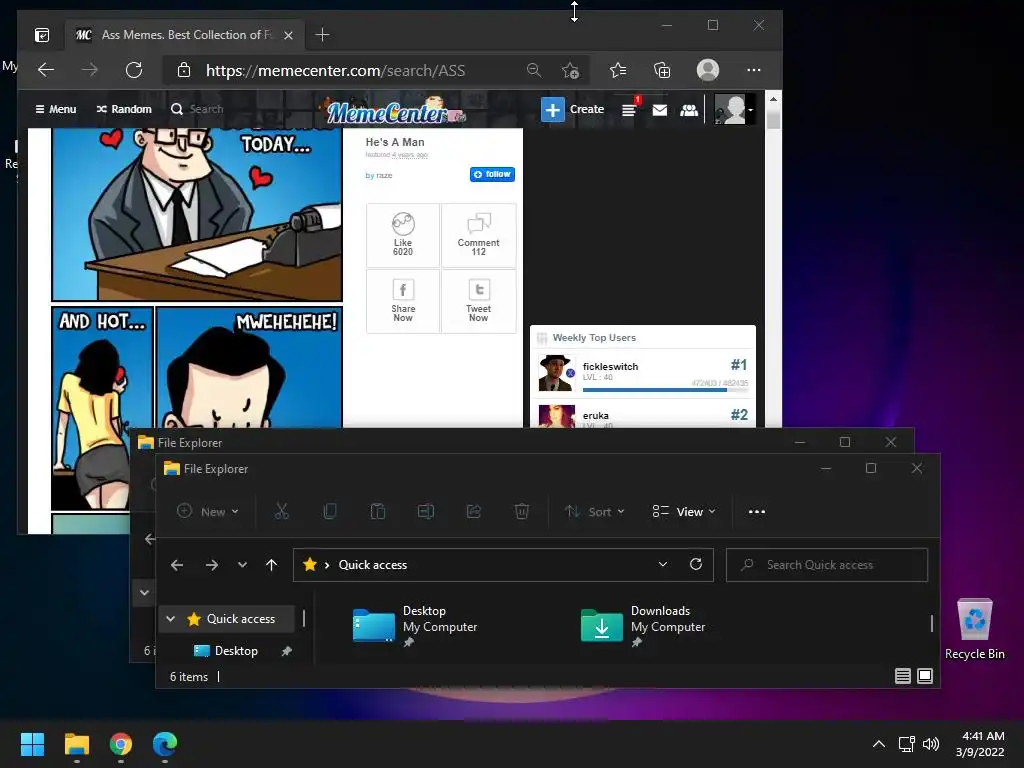Open MemeCenter notifications list icon
Viewport: 1024px width, 768px height.
tap(630, 109)
